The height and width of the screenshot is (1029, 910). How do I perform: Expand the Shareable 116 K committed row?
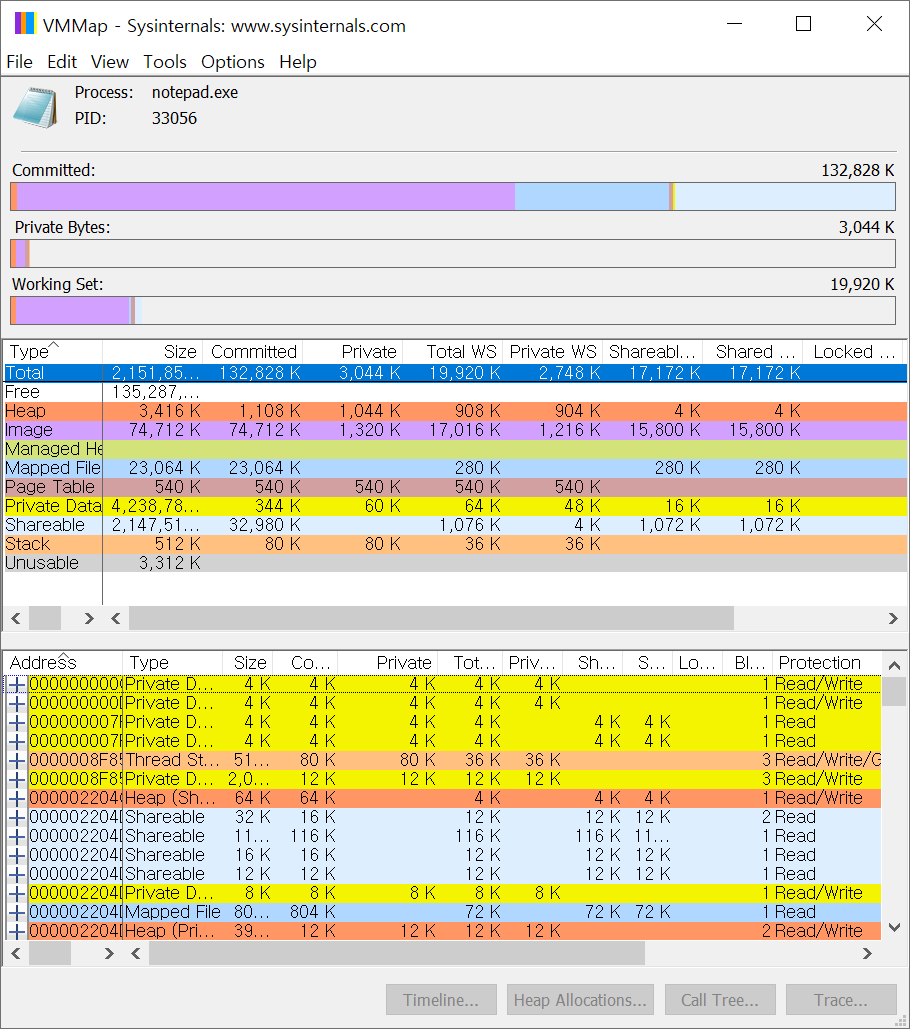click(17, 836)
